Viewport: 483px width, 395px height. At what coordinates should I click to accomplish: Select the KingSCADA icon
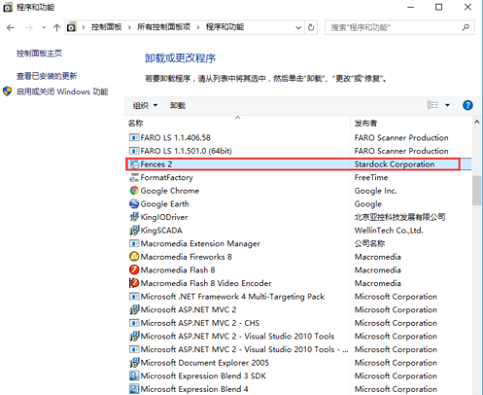pyautogui.click(x=134, y=230)
